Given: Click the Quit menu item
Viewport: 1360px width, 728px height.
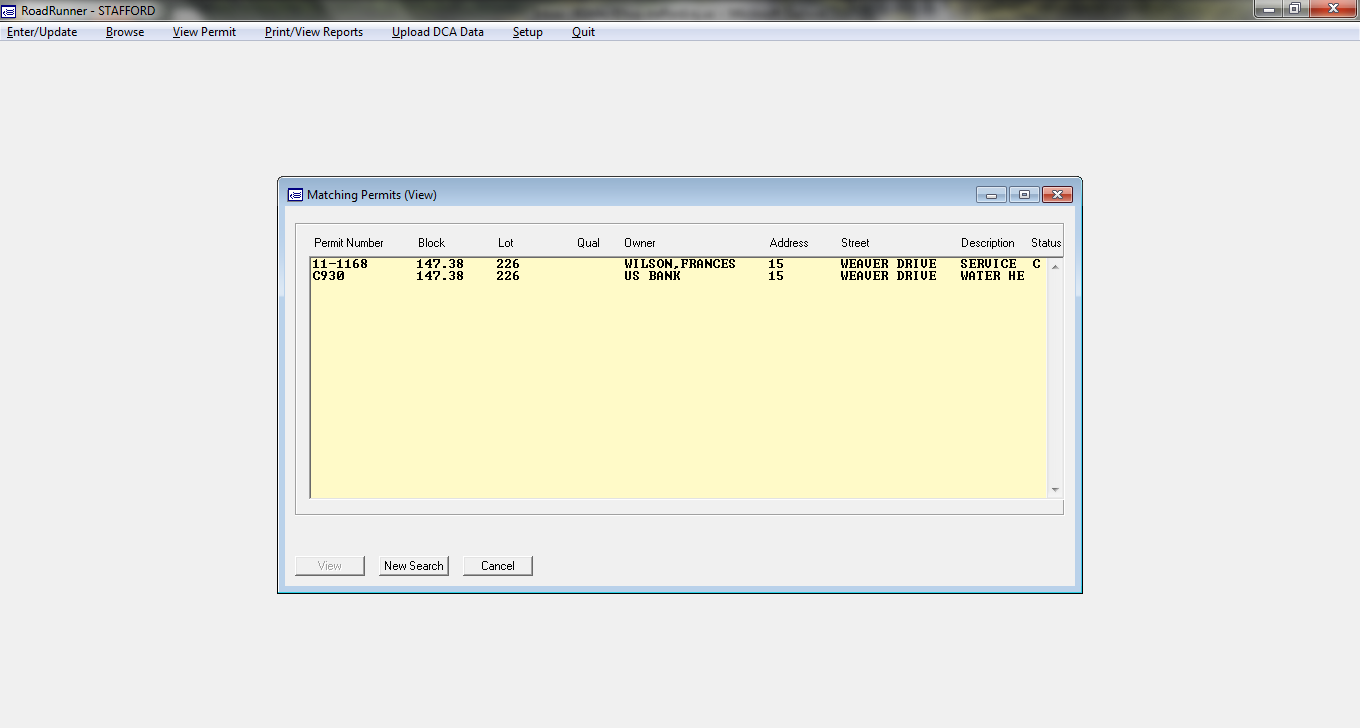Looking at the screenshot, I should [x=583, y=32].
